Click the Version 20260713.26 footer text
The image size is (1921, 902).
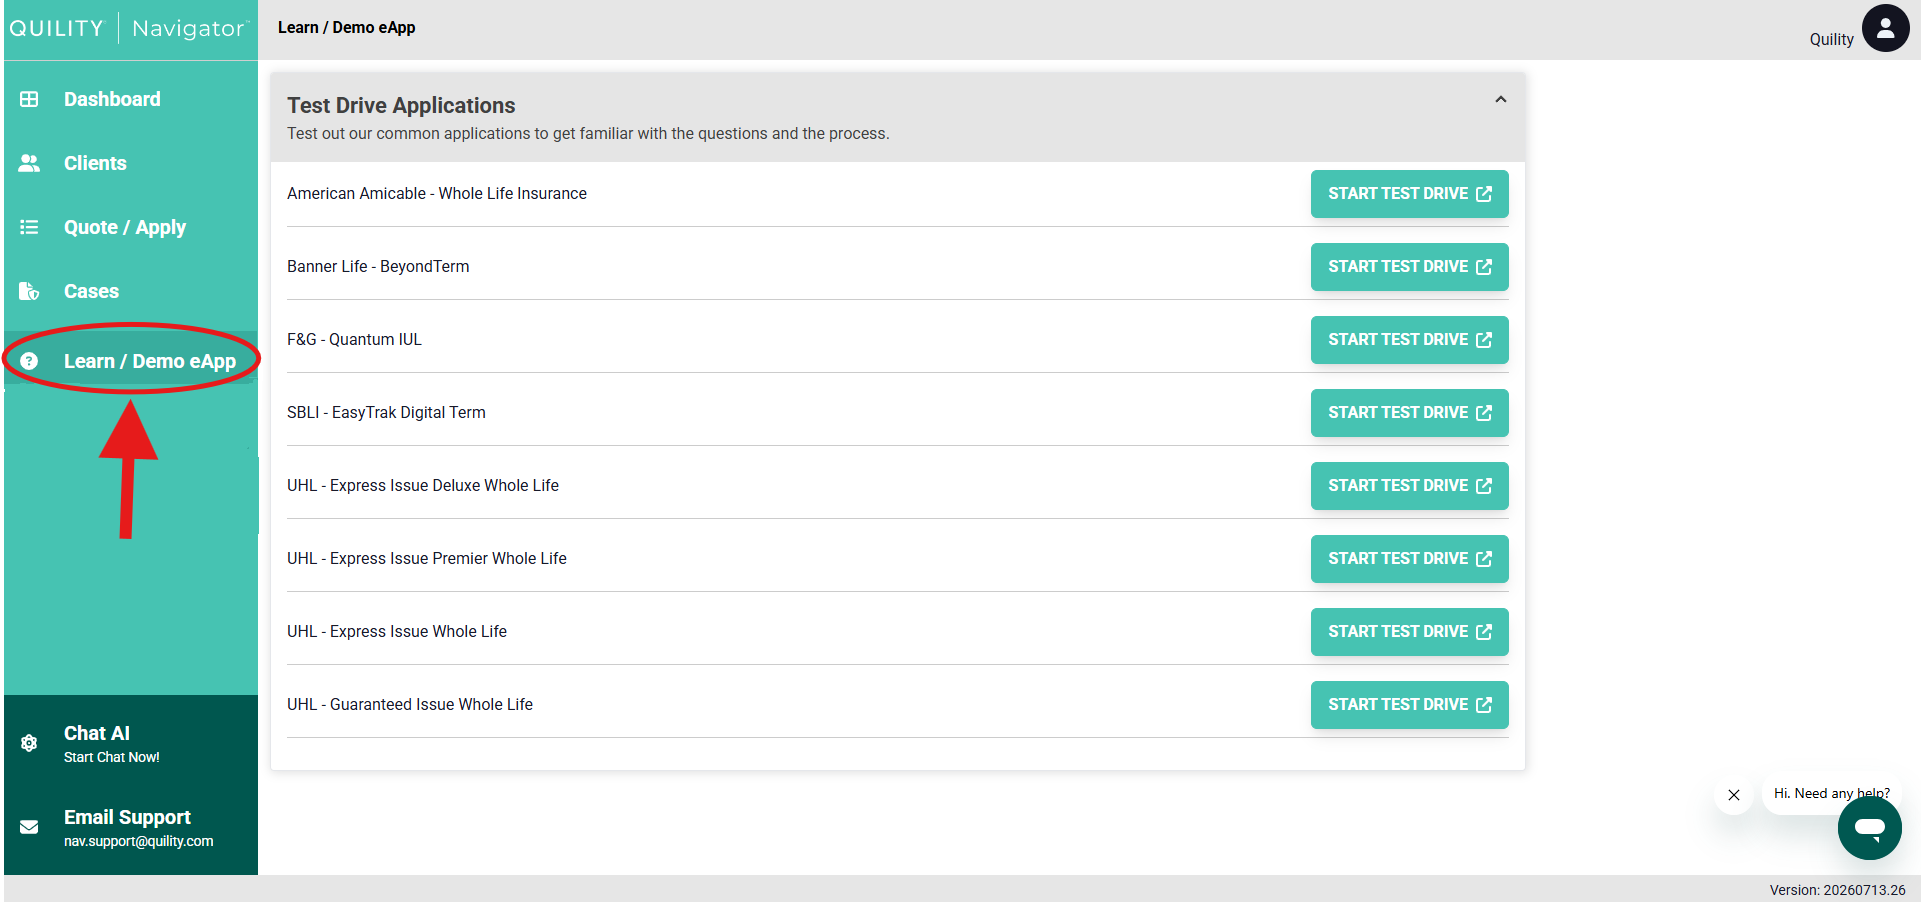tap(1837, 890)
